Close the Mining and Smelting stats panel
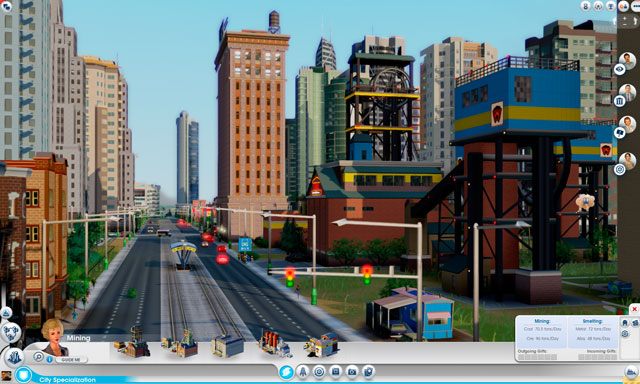This screenshot has width=640, height=384. [634, 309]
